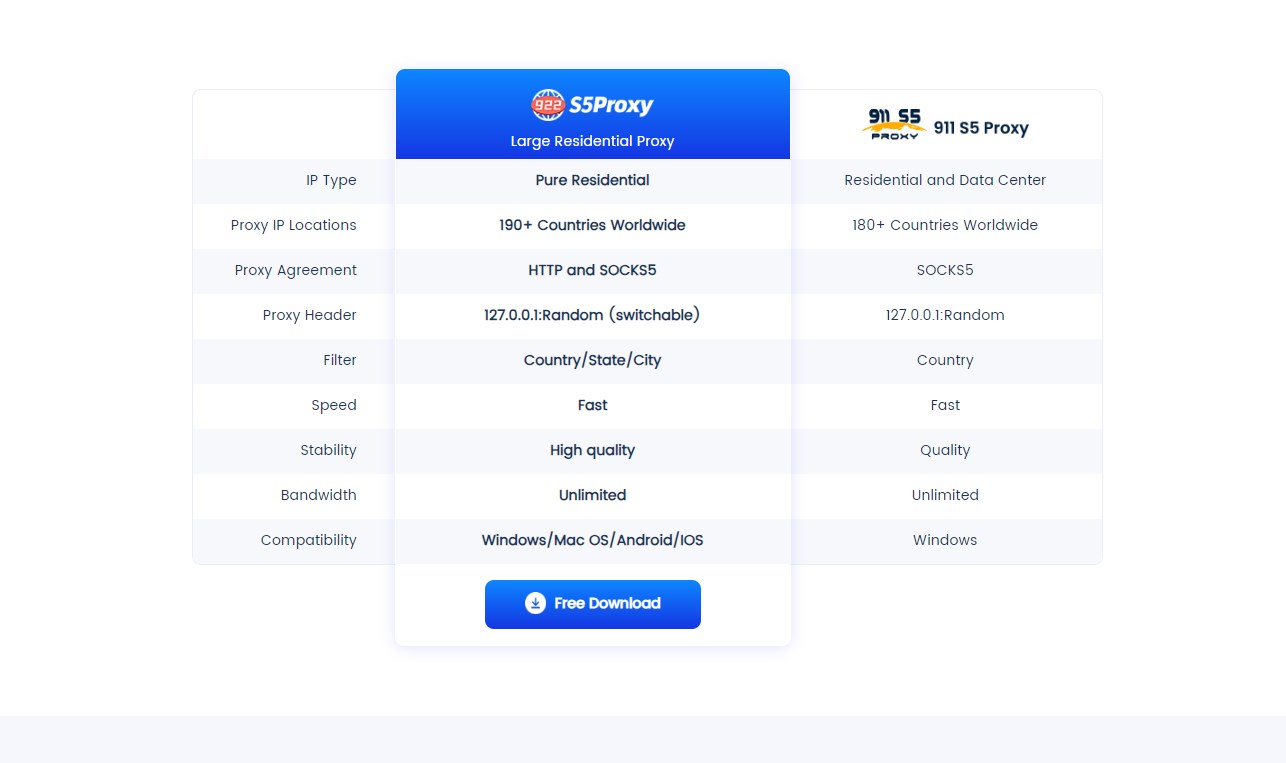Click the 'Windows/Mac OS/Android/IOS' cell
The width and height of the screenshot is (1286, 763).
pyautogui.click(x=592, y=540)
